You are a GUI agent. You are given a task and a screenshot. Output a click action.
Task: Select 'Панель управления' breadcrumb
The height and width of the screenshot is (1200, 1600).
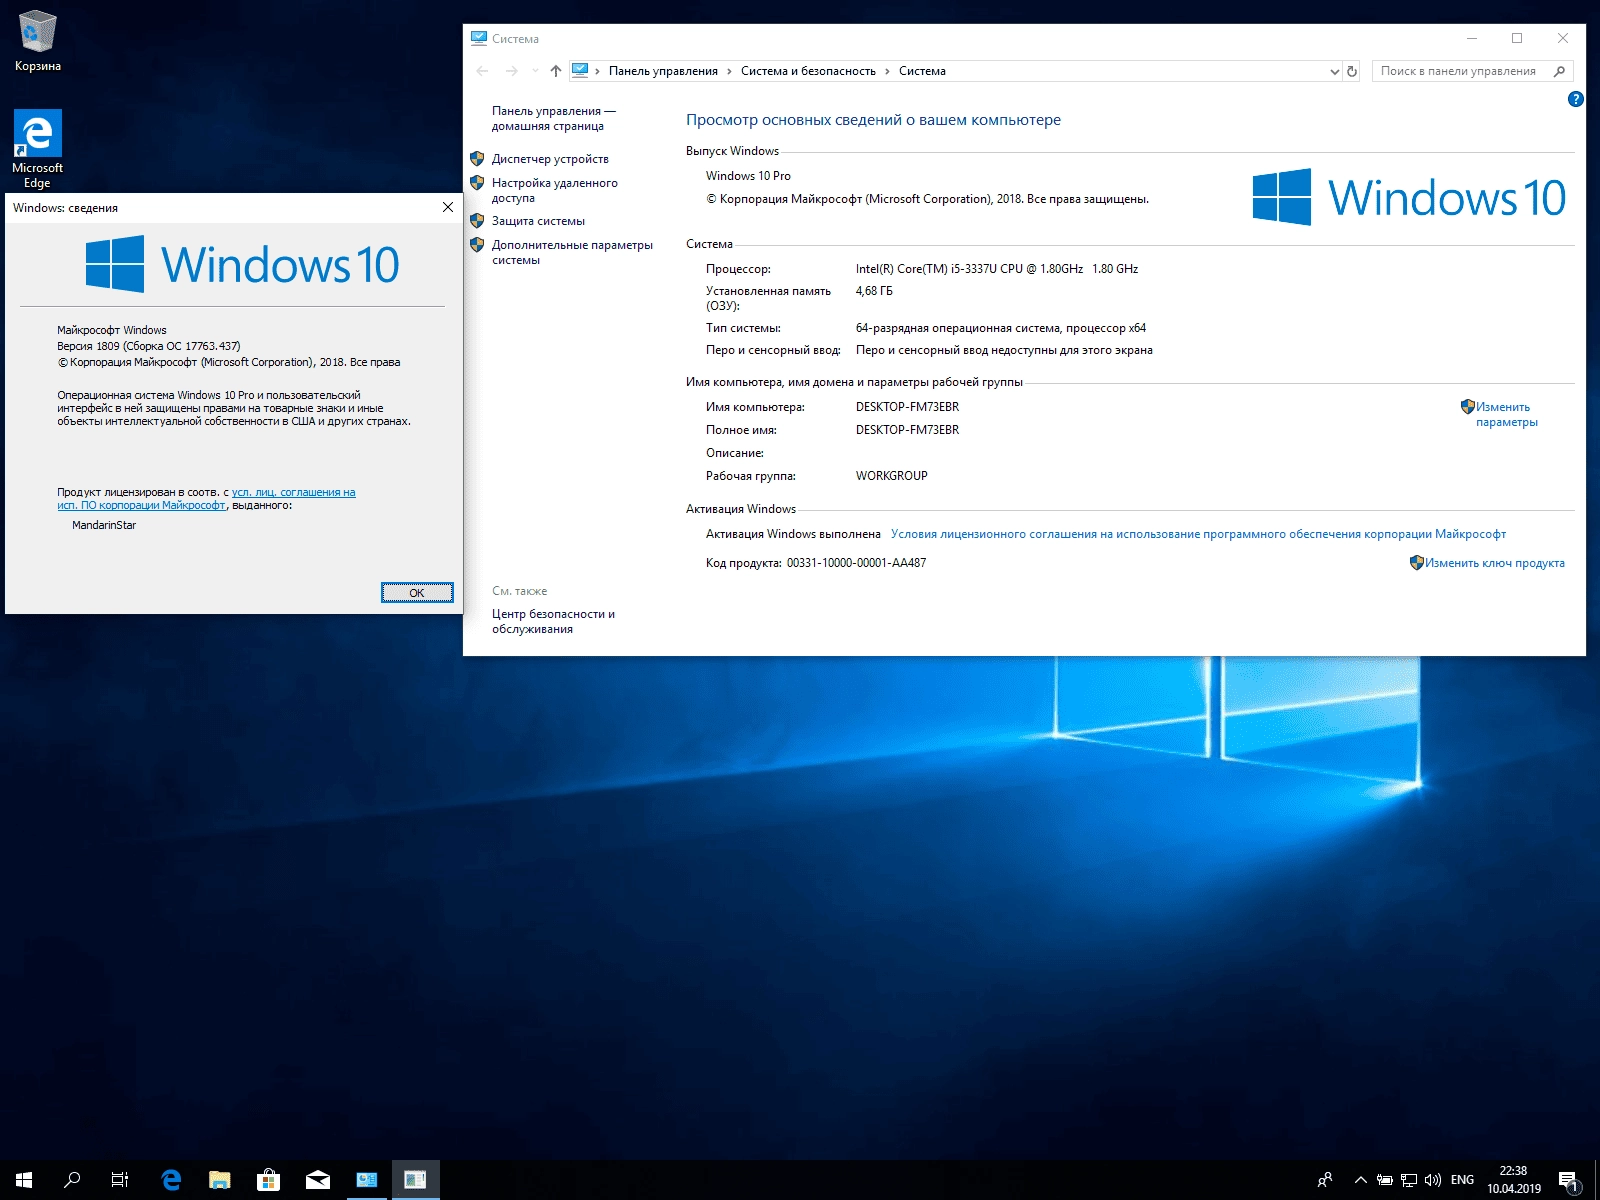(x=663, y=71)
